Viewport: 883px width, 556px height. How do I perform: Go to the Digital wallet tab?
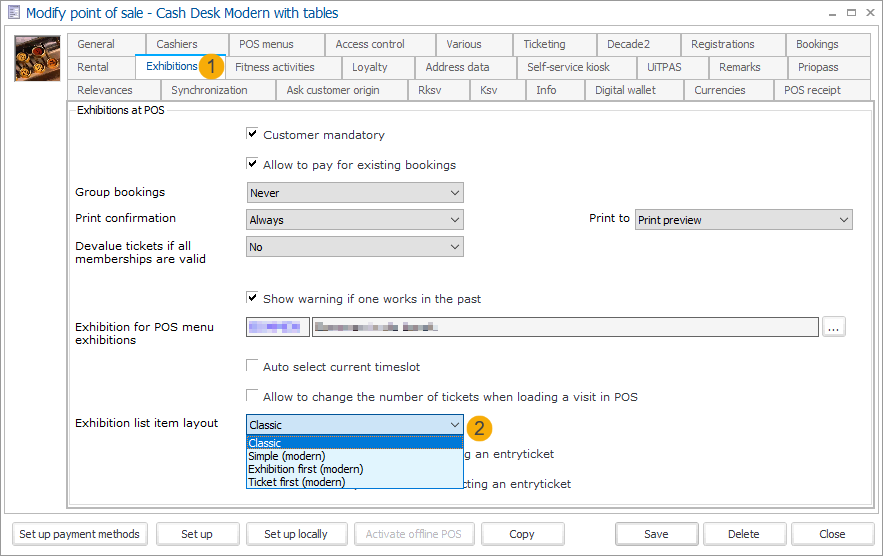628,90
